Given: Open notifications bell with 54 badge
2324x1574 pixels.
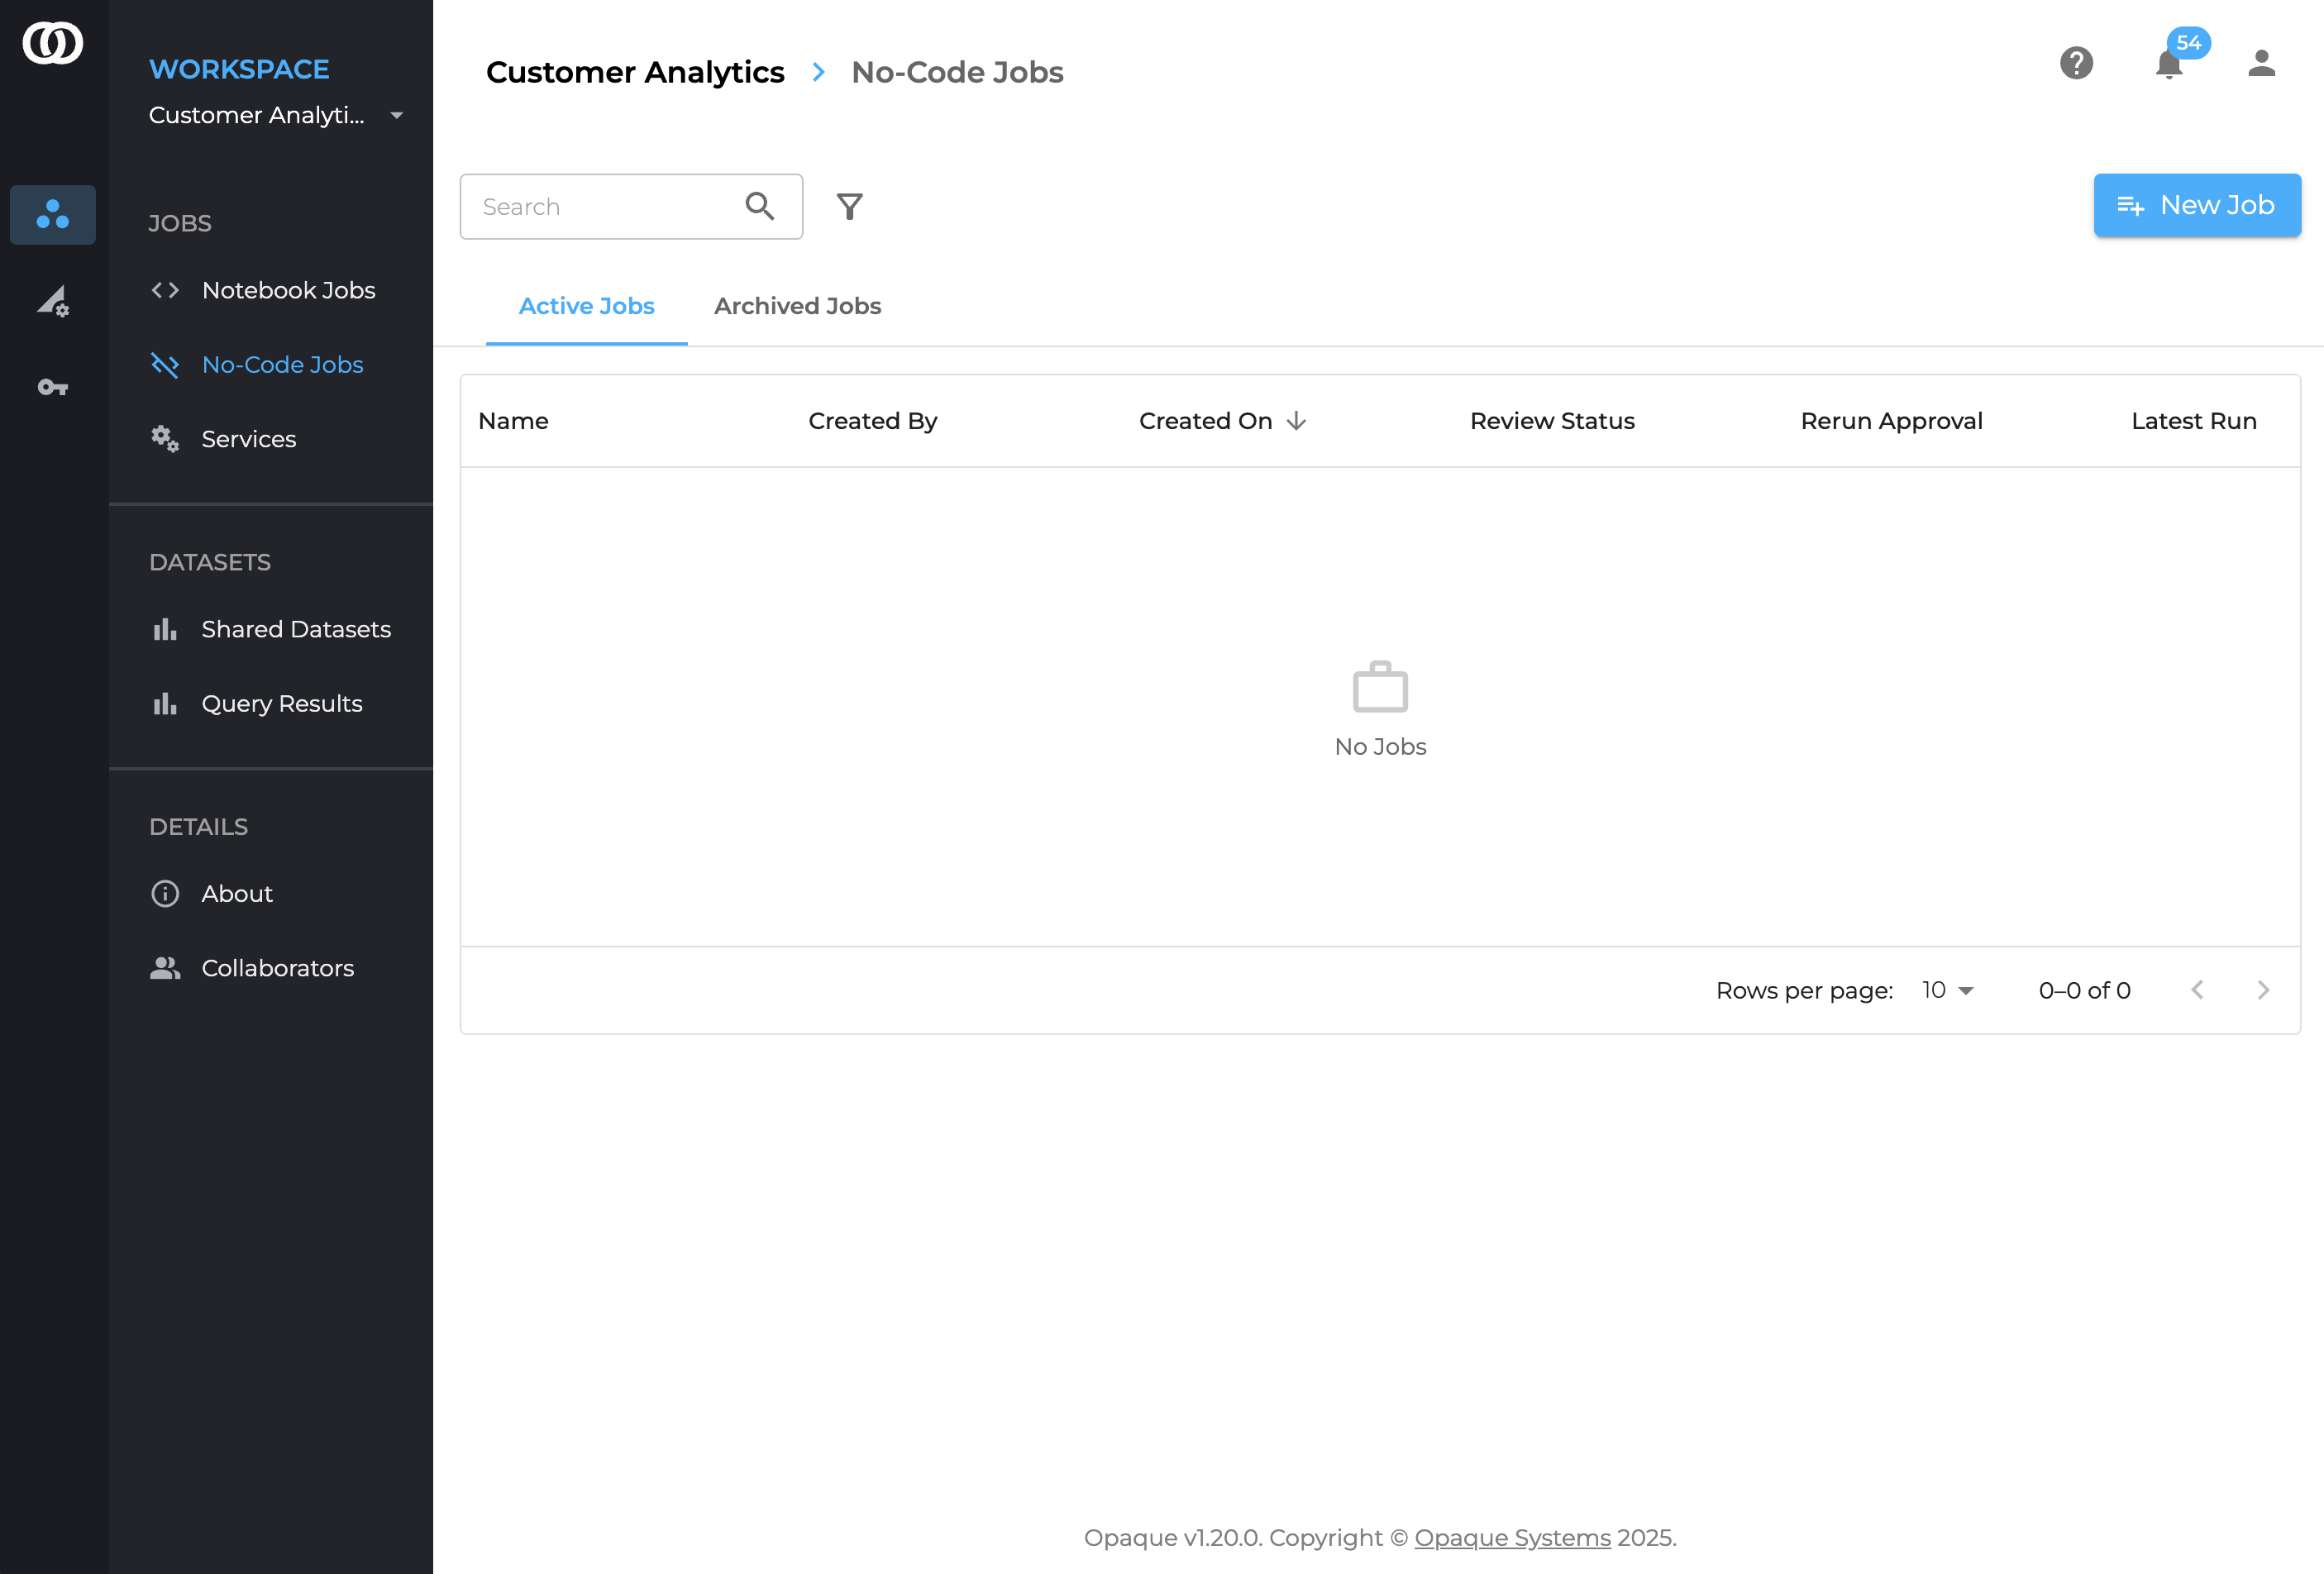Looking at the screenshot, I should (2169, 64).
